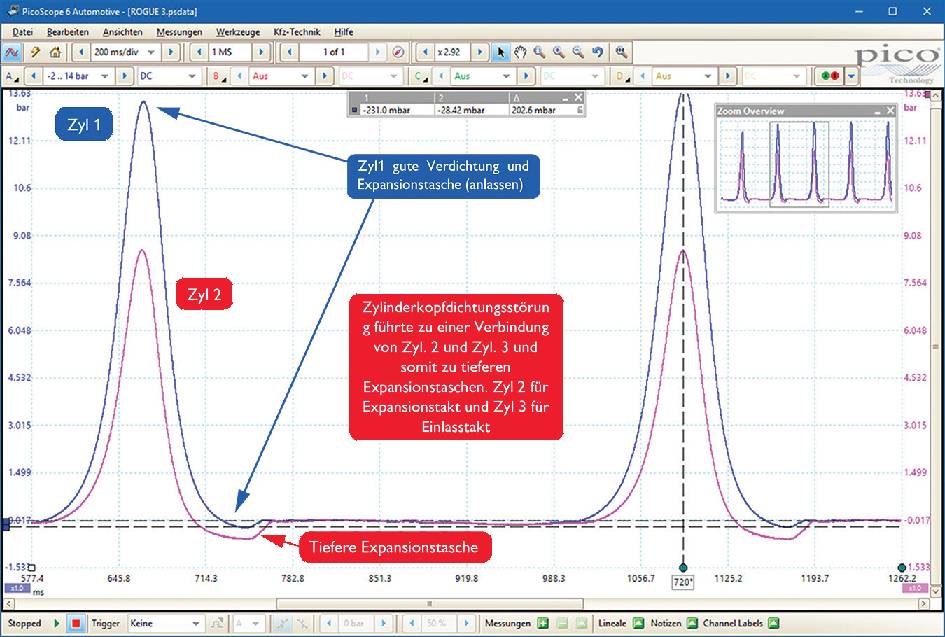Image resolution: width=945 pixels, height=637 pixels.
Task: Click the red stop capture button
Action: pyautogui.click(x=74, y=623)
